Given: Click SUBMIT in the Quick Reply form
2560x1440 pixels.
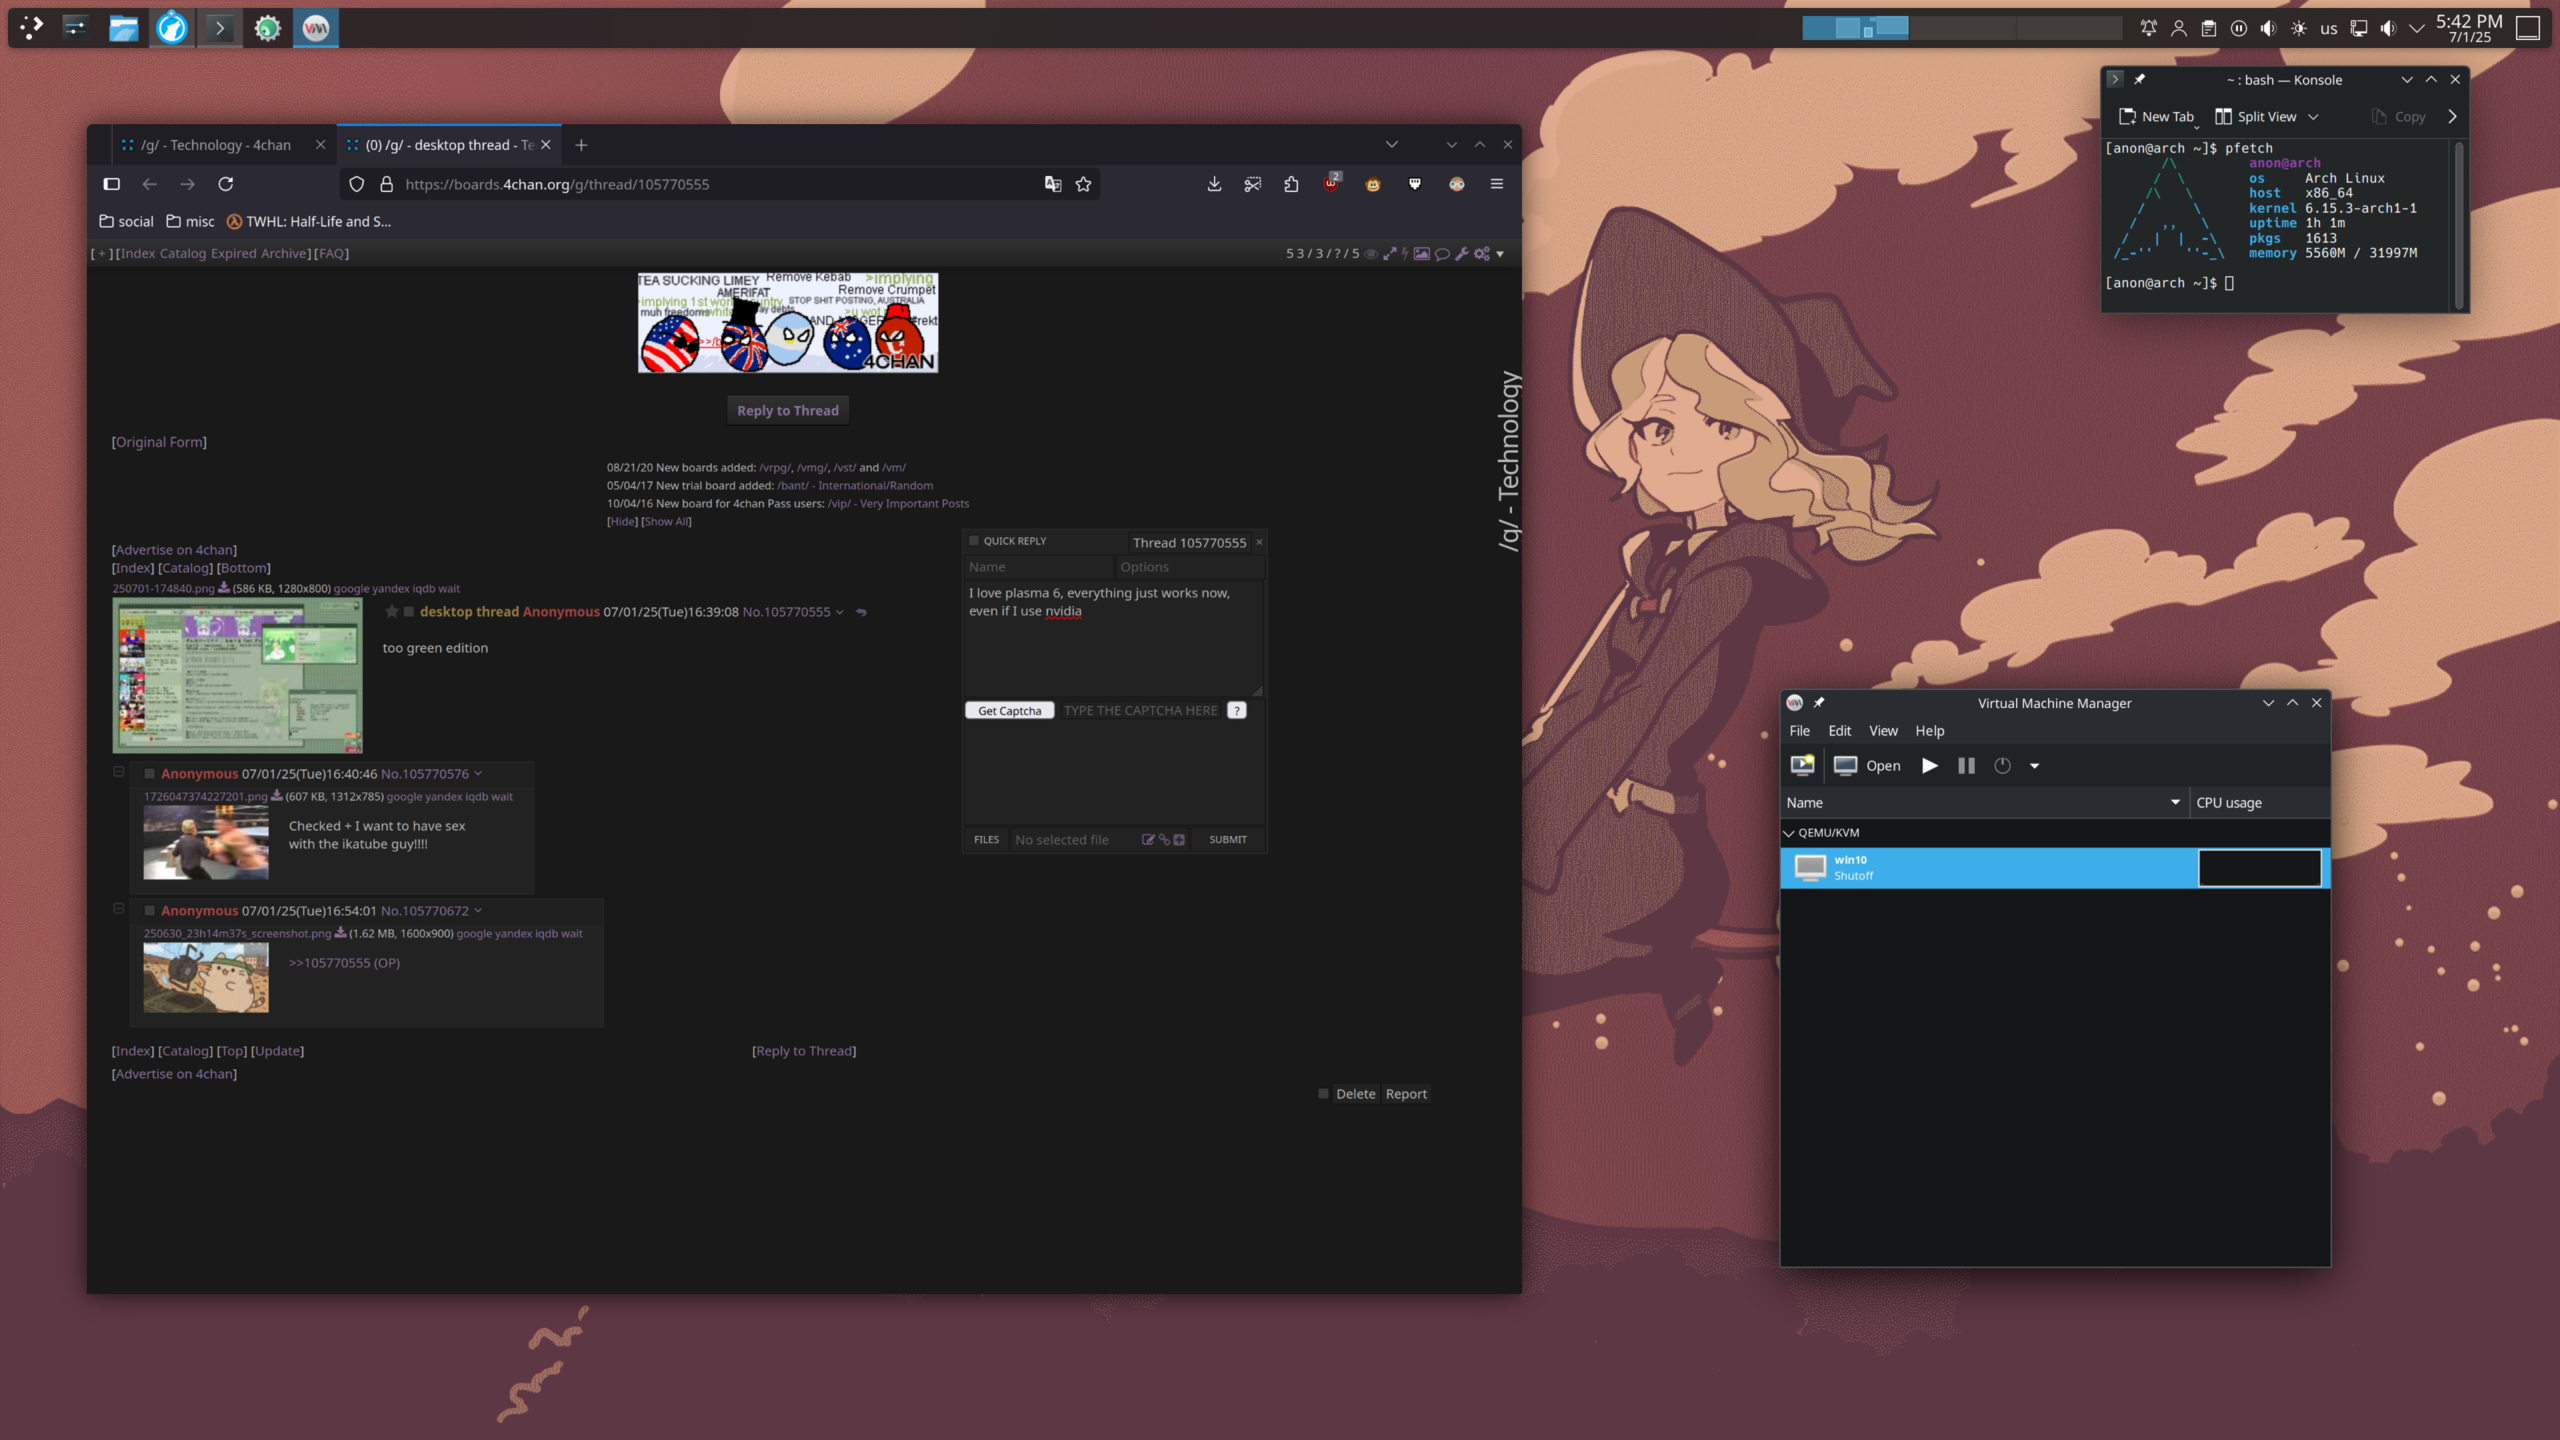Looking at the screenshot, I should (1227, 840).
